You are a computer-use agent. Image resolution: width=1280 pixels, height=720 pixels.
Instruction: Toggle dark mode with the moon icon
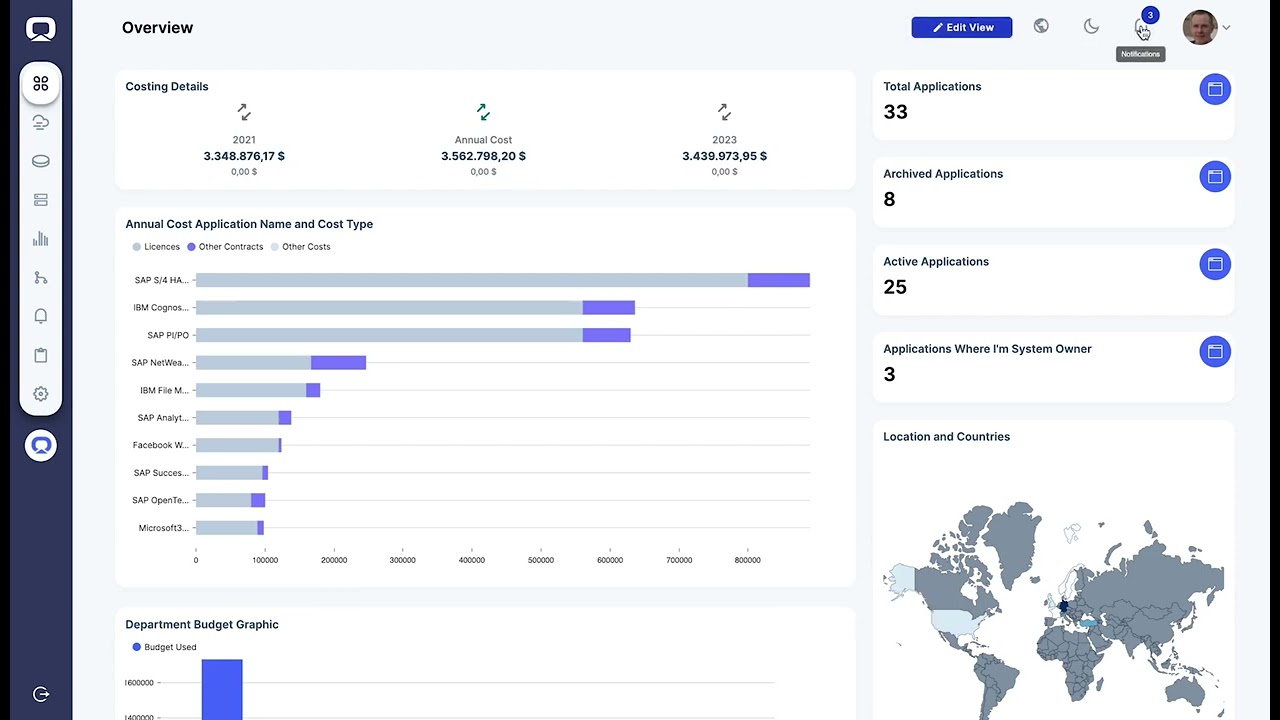tap(1091, 27)
